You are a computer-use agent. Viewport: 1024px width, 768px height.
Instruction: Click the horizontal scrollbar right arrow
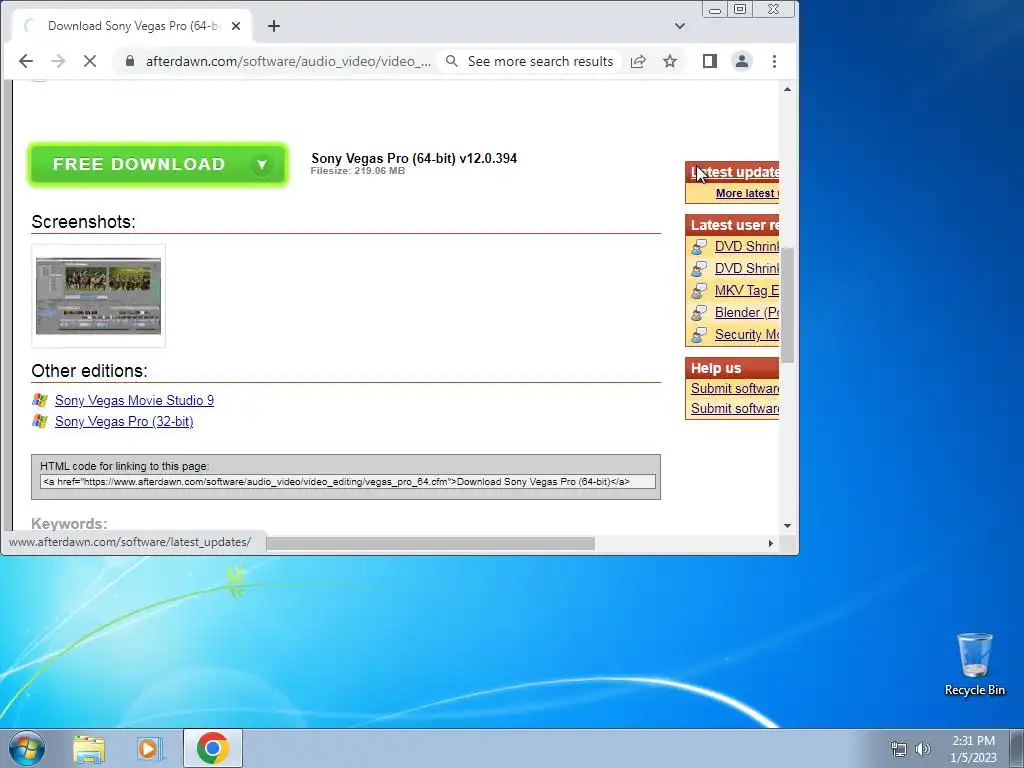tap(771, 543)
